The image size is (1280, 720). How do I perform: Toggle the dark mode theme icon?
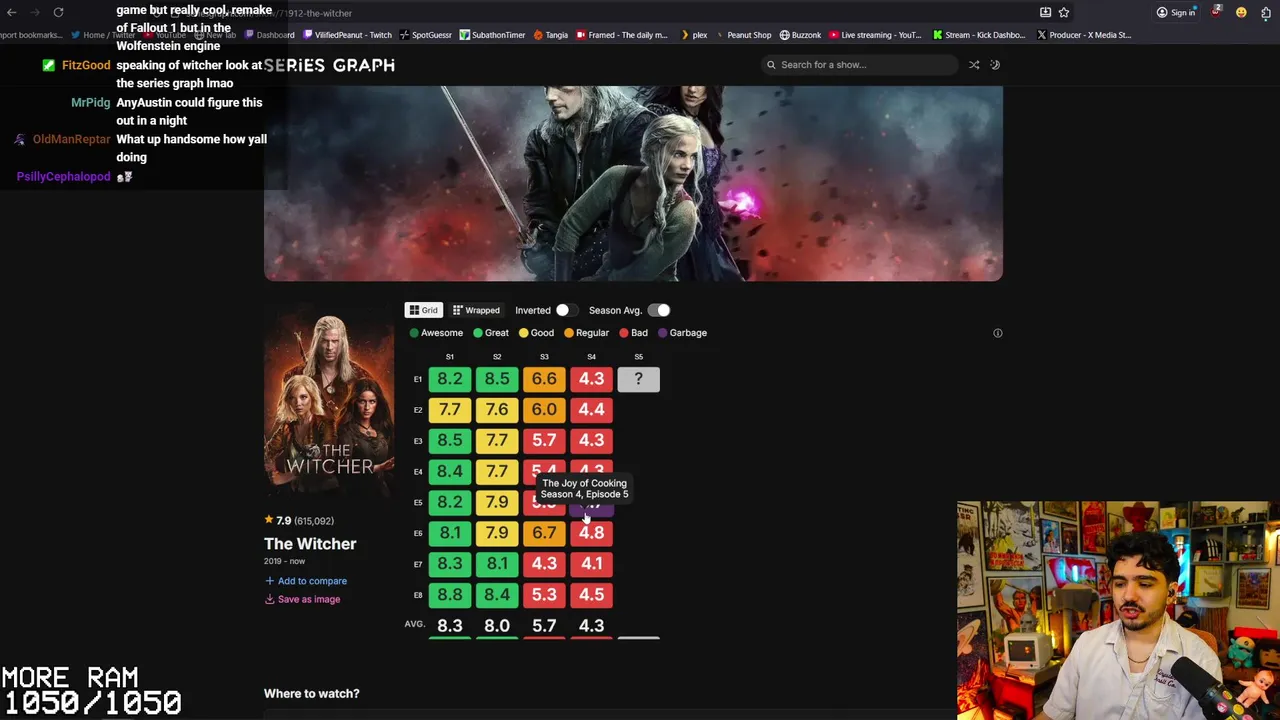click(995, 65)
